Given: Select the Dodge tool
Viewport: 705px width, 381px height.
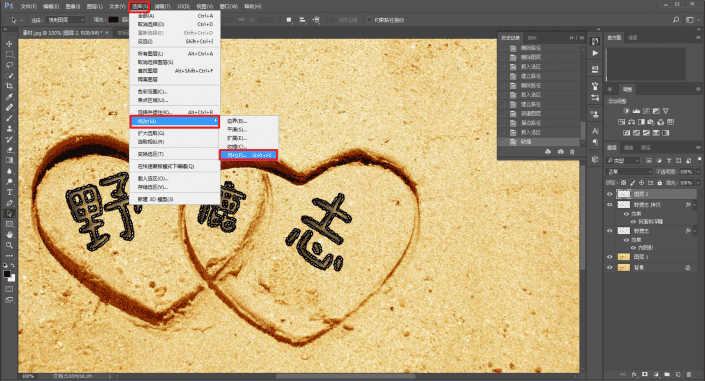Looking at the screenshot, I should (x=9, y=182).
